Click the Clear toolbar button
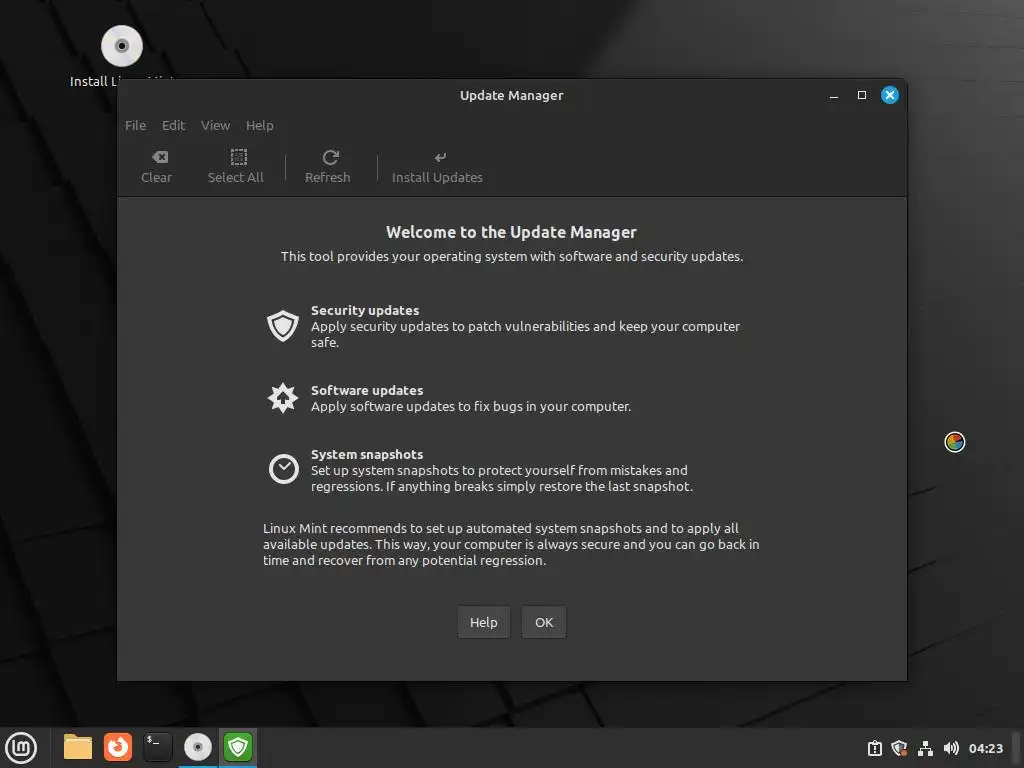Viewport: 1024px width, 768px height. coord(156,167)
